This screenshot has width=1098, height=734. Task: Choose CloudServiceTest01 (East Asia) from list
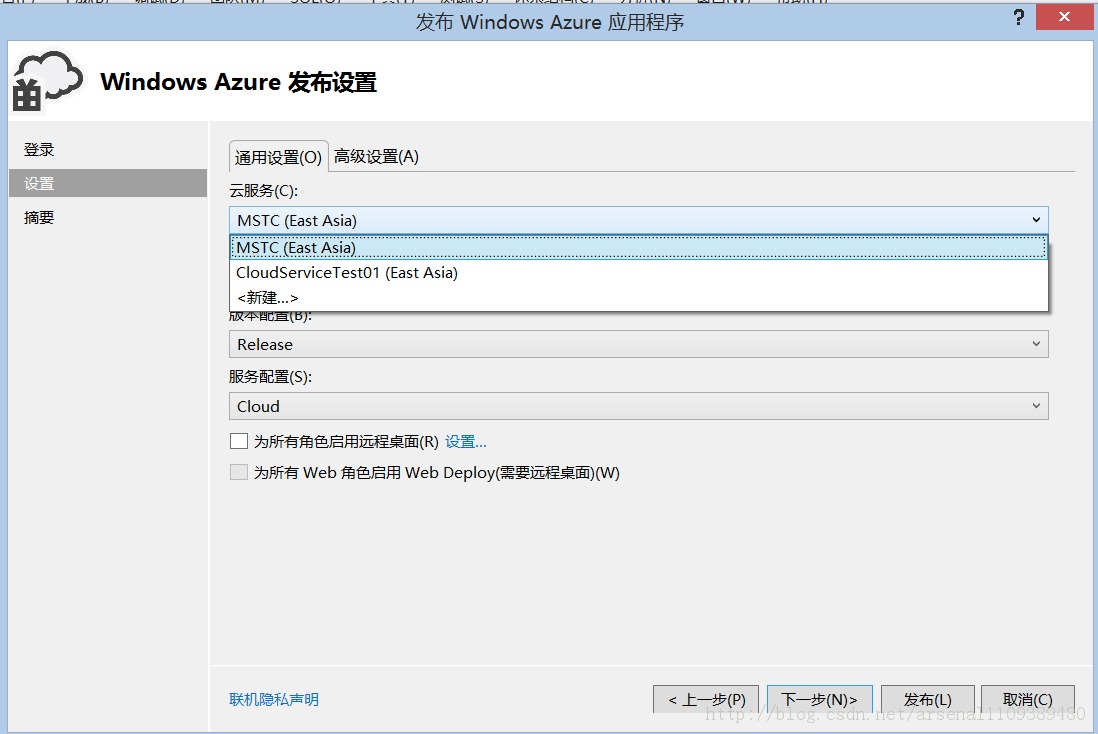[639, 272]
